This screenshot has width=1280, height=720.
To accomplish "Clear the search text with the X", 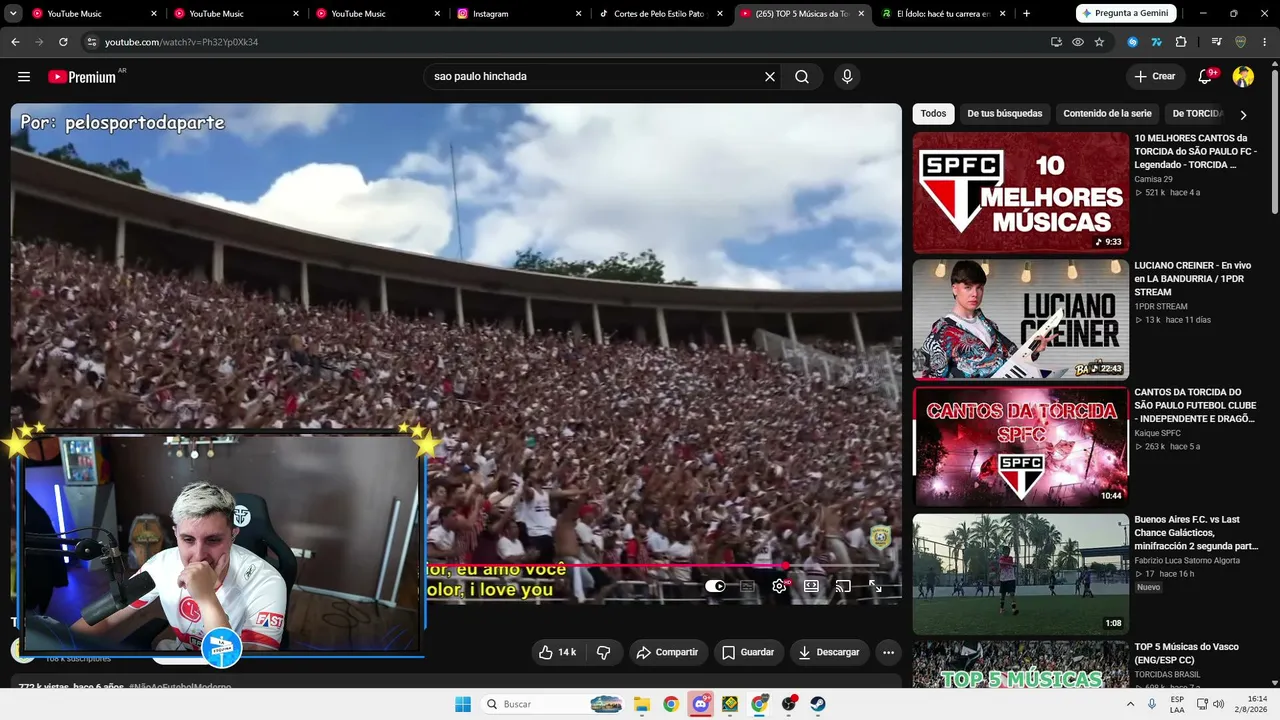I will pyautogui.click(x=770, y=77).
